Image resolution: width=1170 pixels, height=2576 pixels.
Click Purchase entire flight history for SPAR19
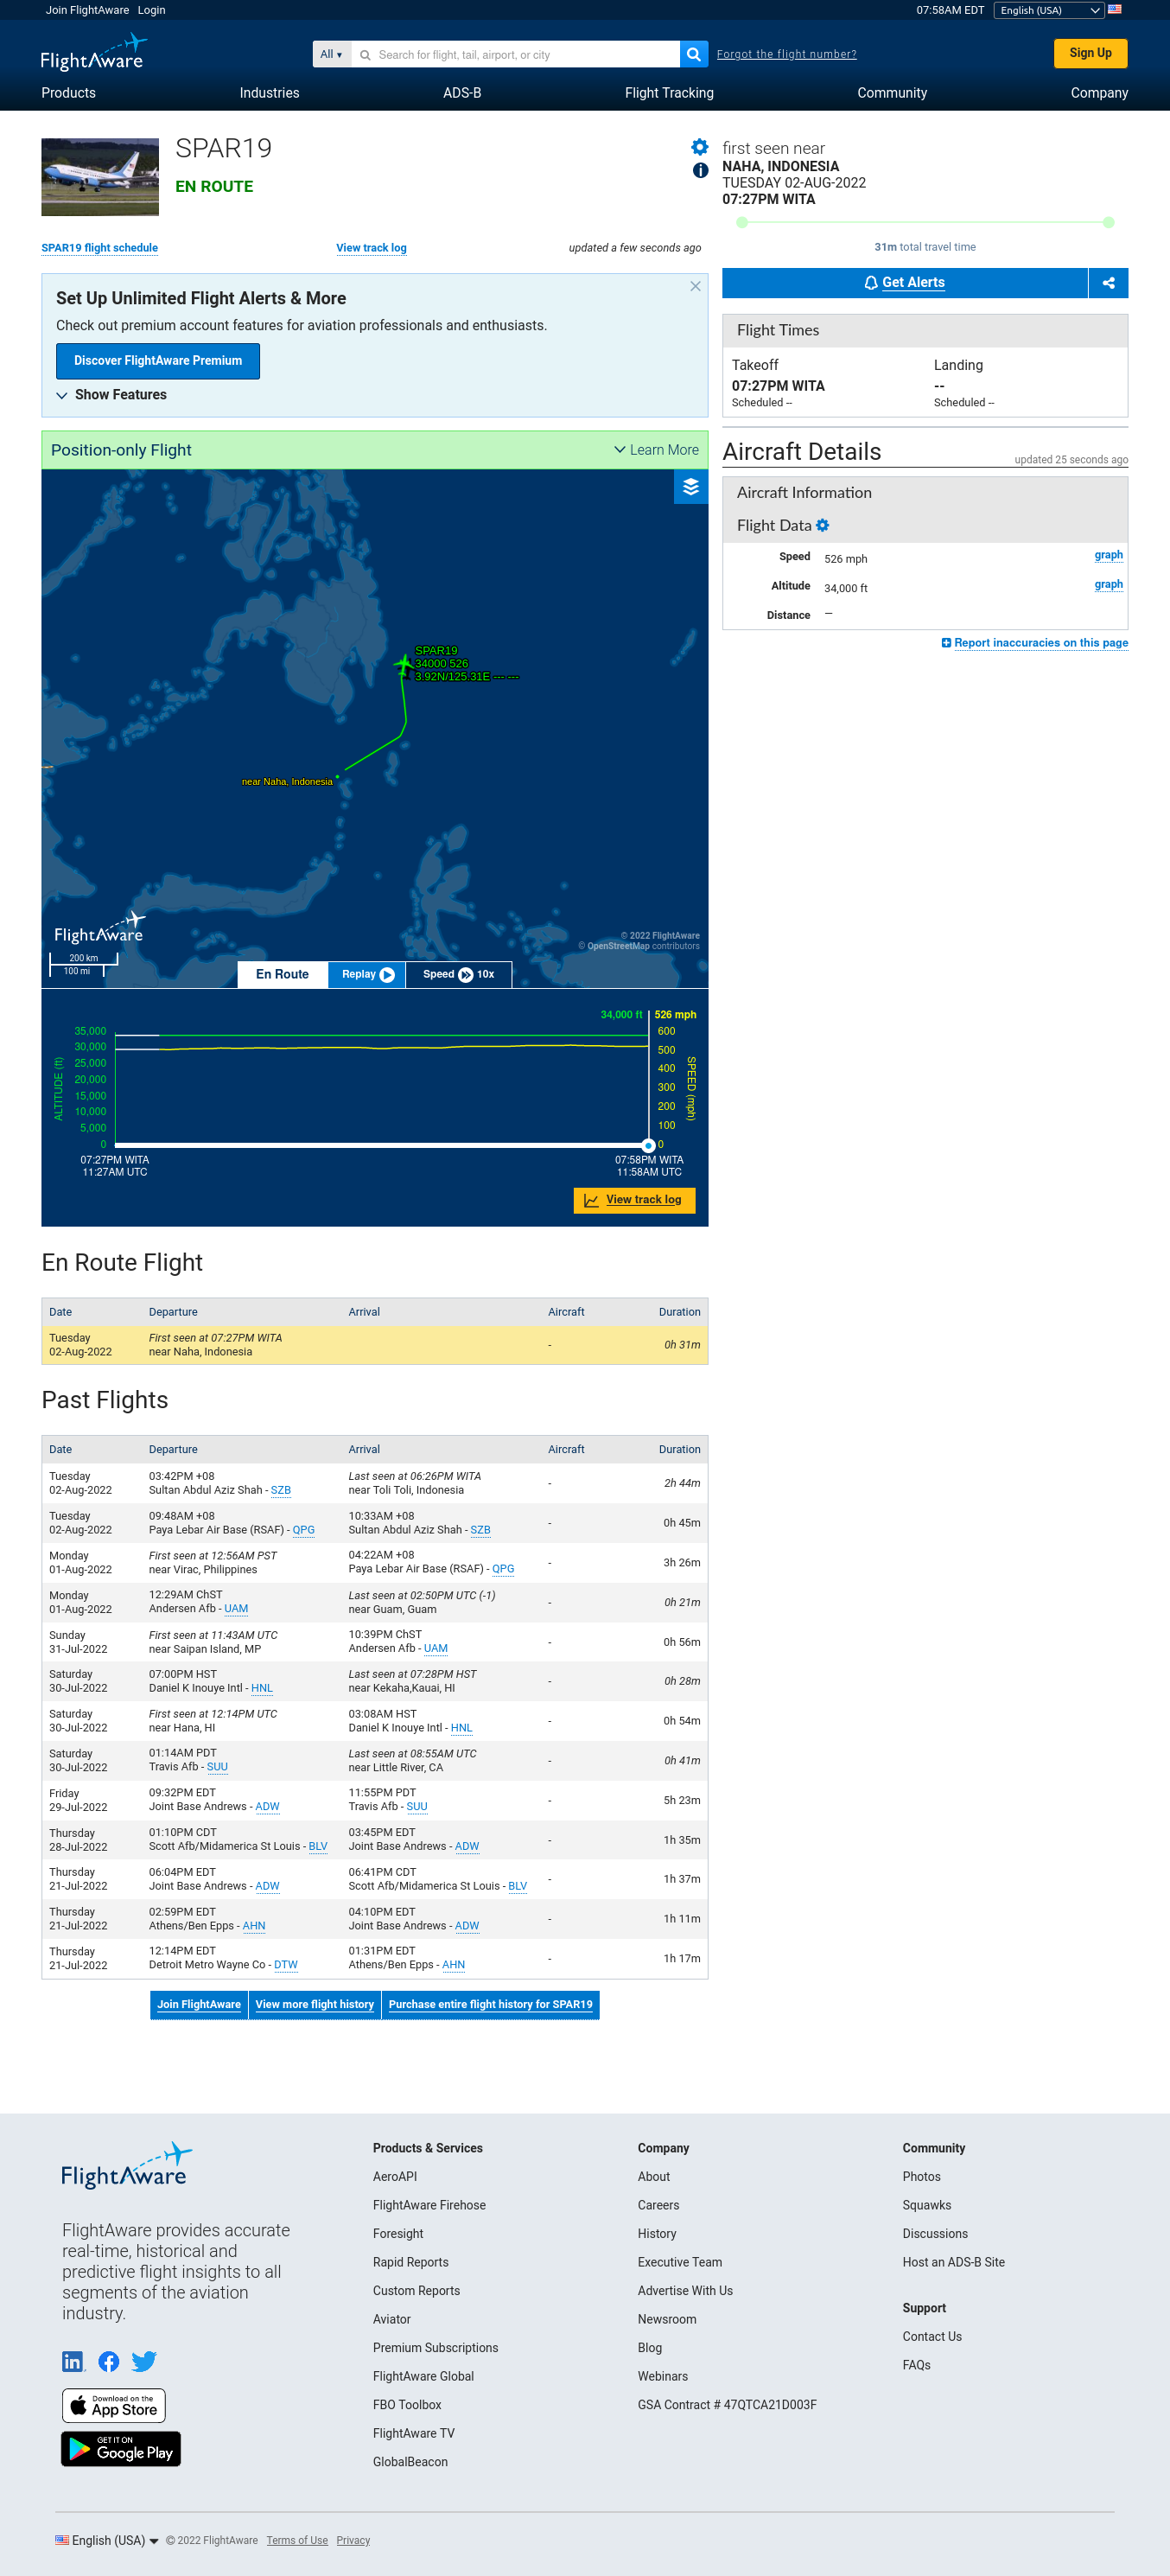490,2004
